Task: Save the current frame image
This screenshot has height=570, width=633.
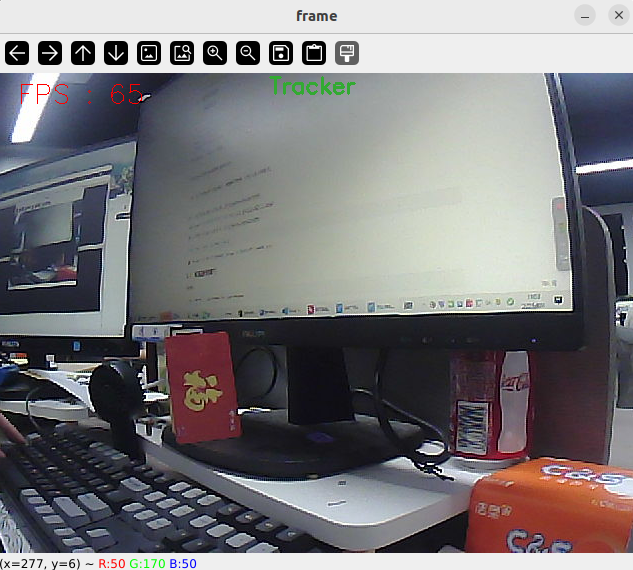Action: [281, 53]
